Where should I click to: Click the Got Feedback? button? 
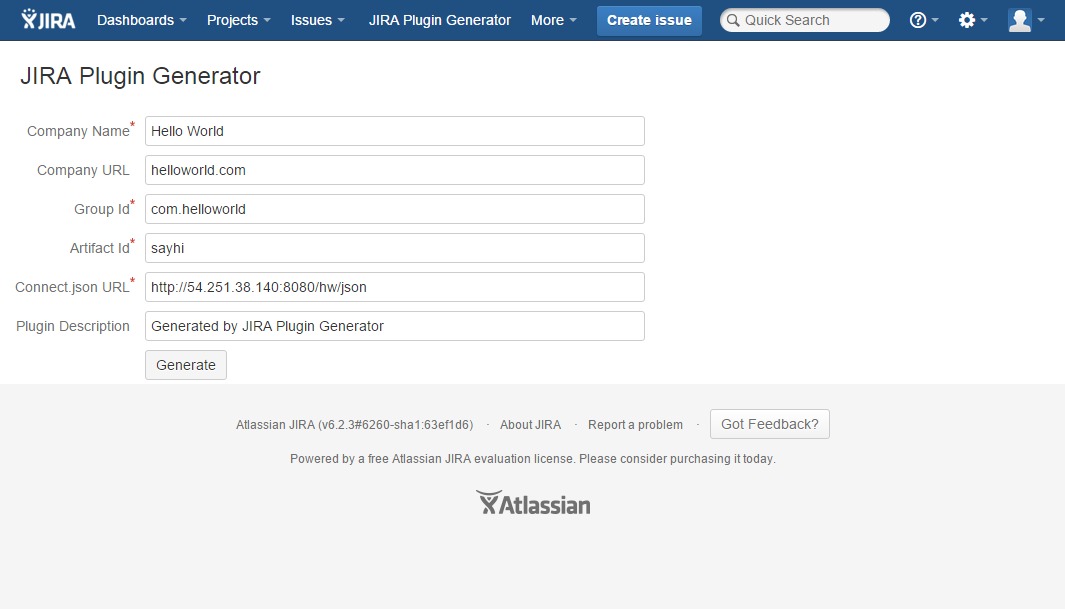point(770,424)
